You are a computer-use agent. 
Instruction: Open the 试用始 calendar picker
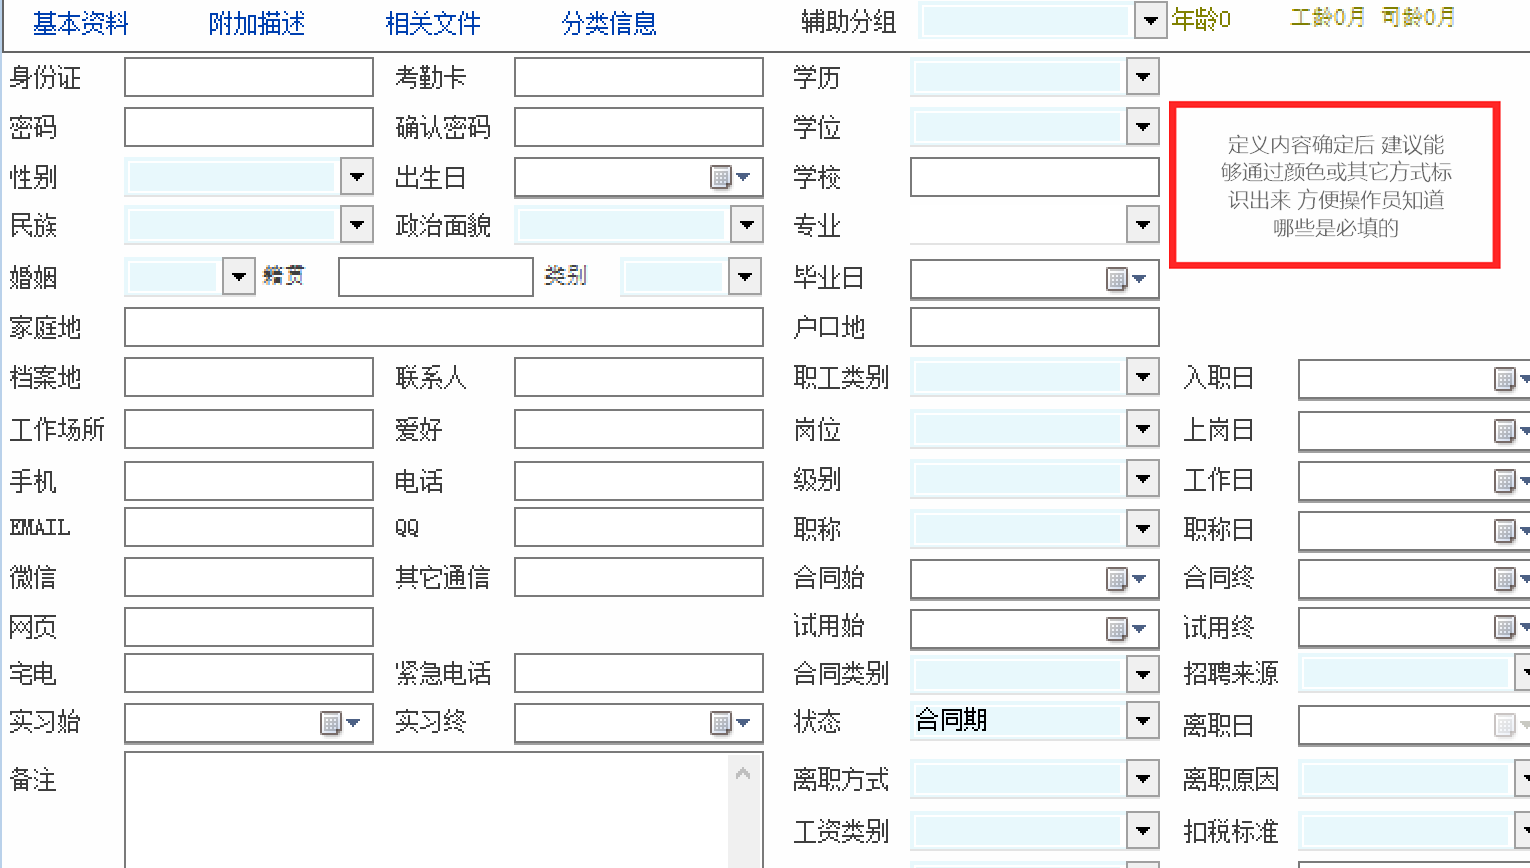[x=1125, y=629]
